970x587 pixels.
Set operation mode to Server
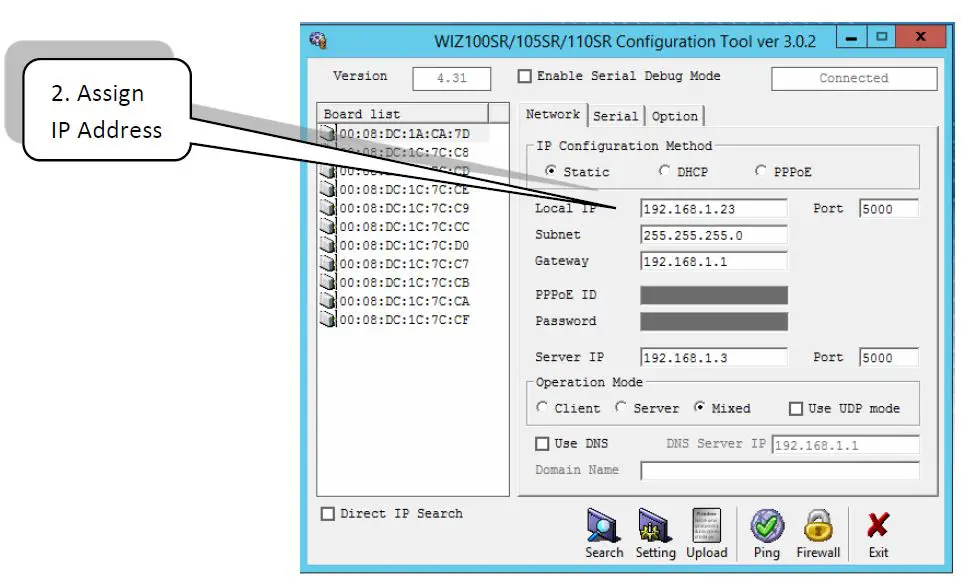(x=620, y=407)
